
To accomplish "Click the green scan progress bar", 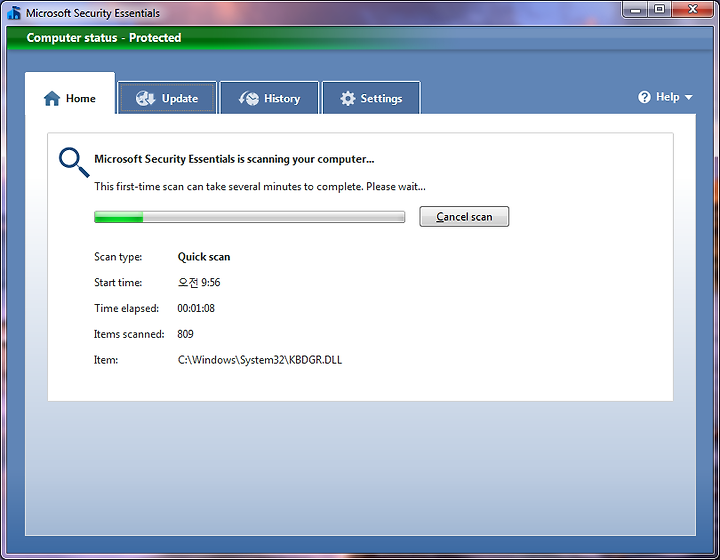I will pos(249,217).
